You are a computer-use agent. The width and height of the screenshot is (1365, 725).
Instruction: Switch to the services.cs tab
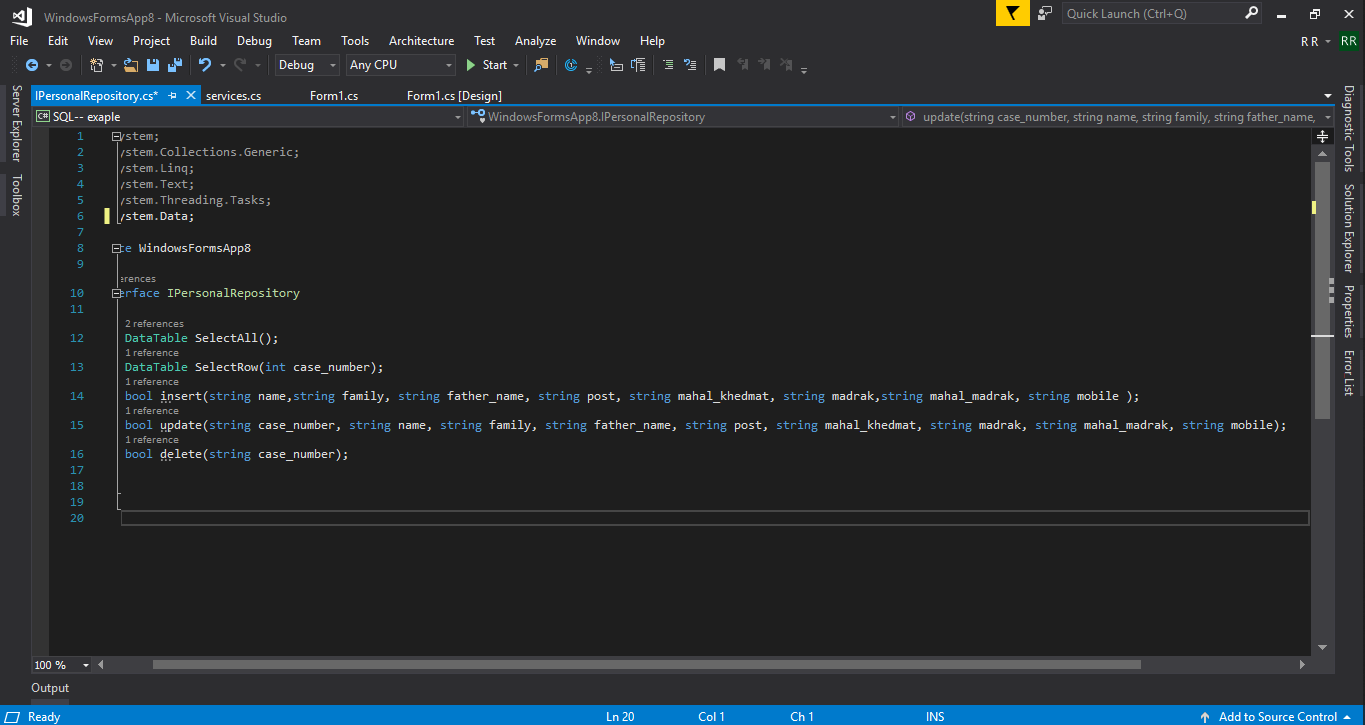coord(233,96)
